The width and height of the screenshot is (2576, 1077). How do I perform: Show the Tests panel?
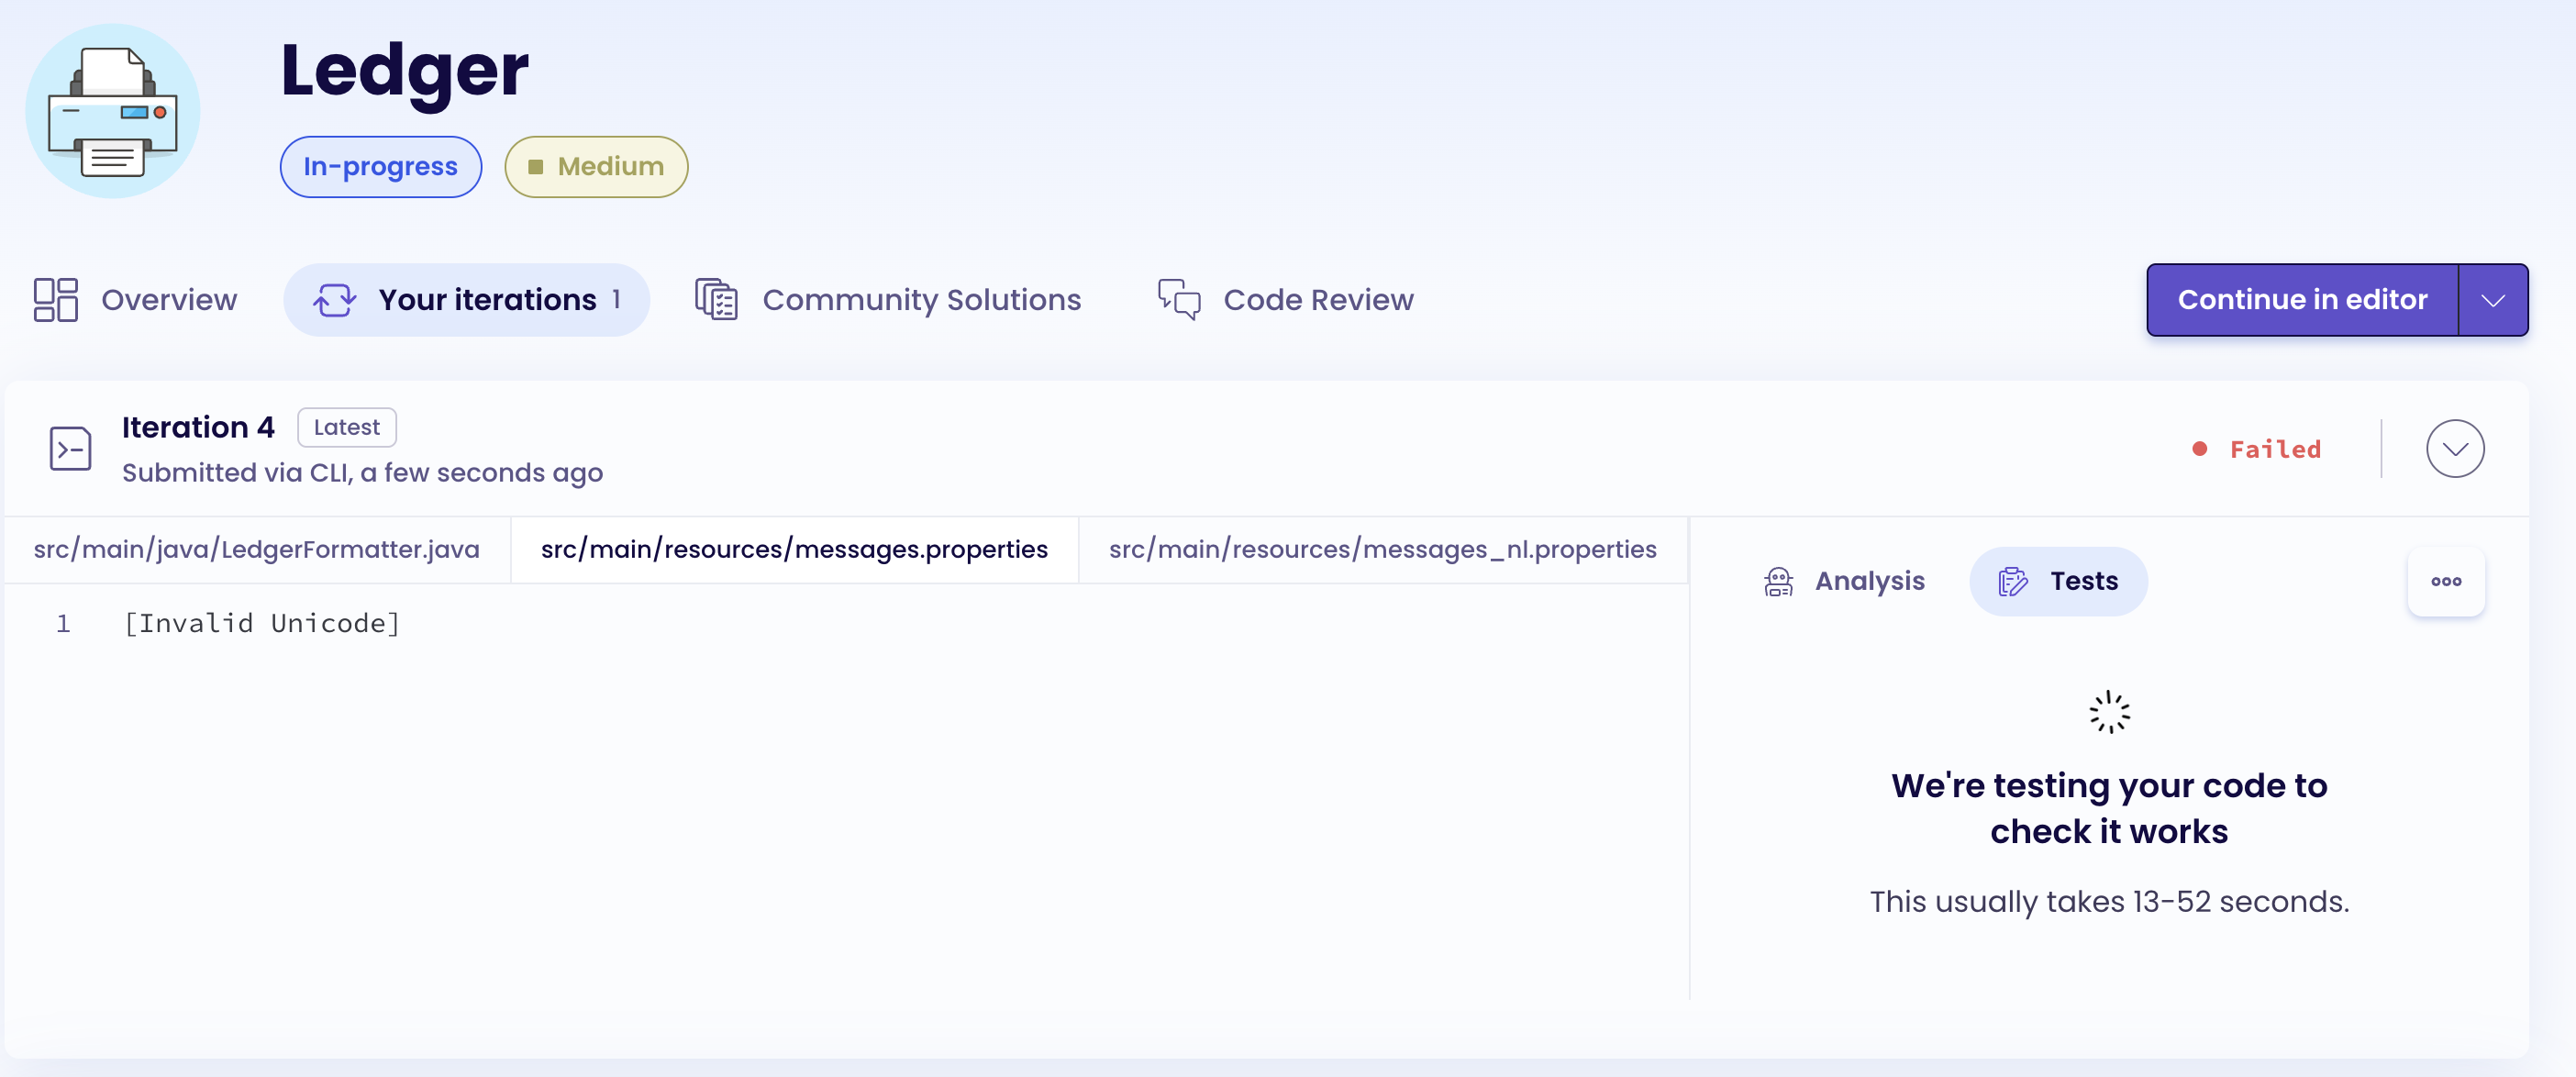(x=2058, y=582)
